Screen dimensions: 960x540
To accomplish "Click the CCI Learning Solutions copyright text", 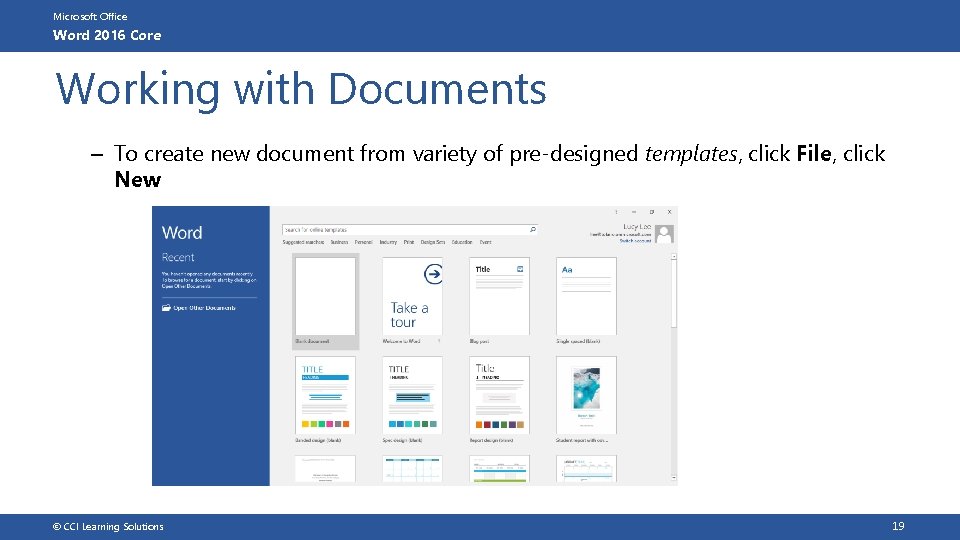I will (x=108, y=527).
